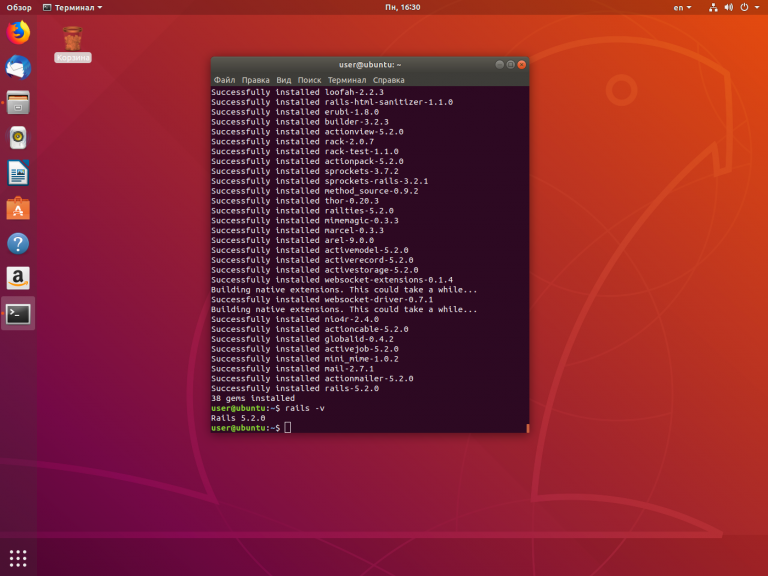Minimize the terminal window
The height and width of the screenshot is (576, 768).
500,65
